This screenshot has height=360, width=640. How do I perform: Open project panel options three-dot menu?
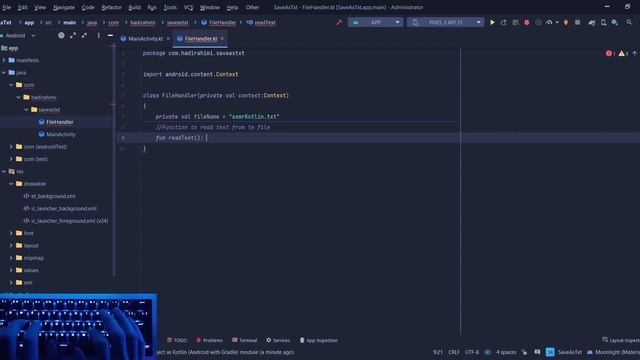pyautogui.click(x=98, y=36)
